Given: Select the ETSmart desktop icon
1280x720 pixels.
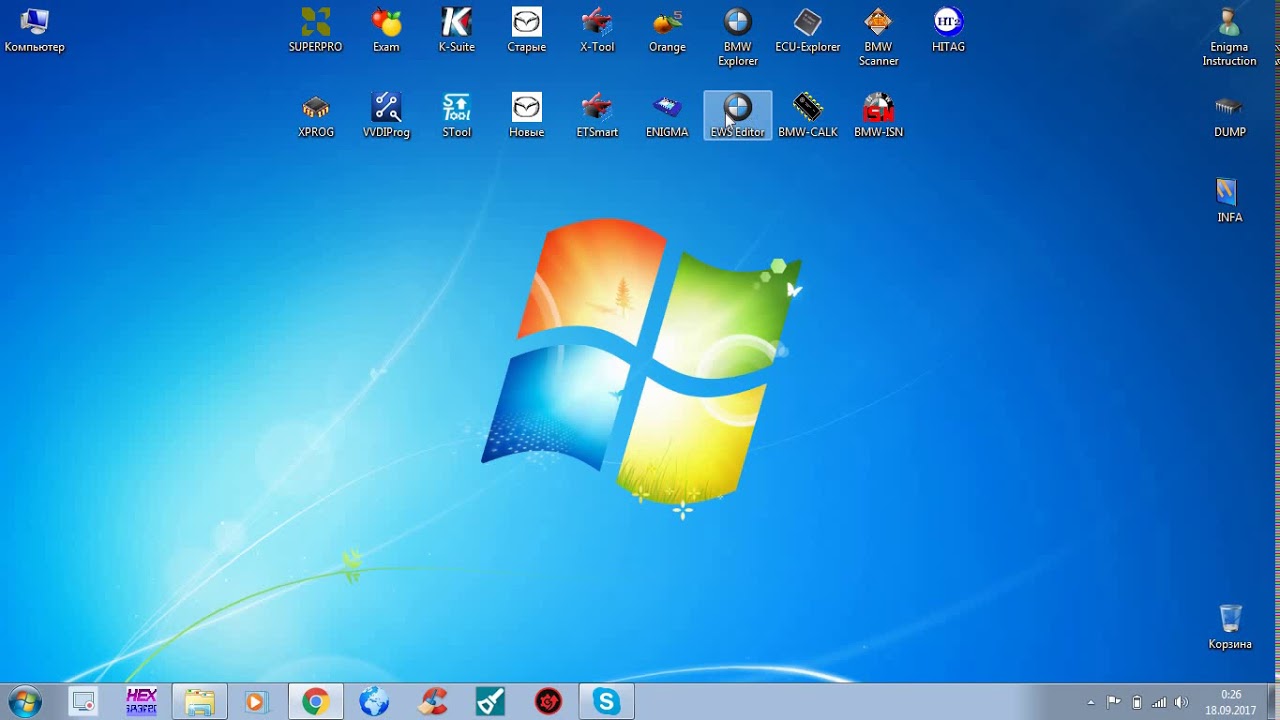Looking at the screenshot, I should [597, 116].
